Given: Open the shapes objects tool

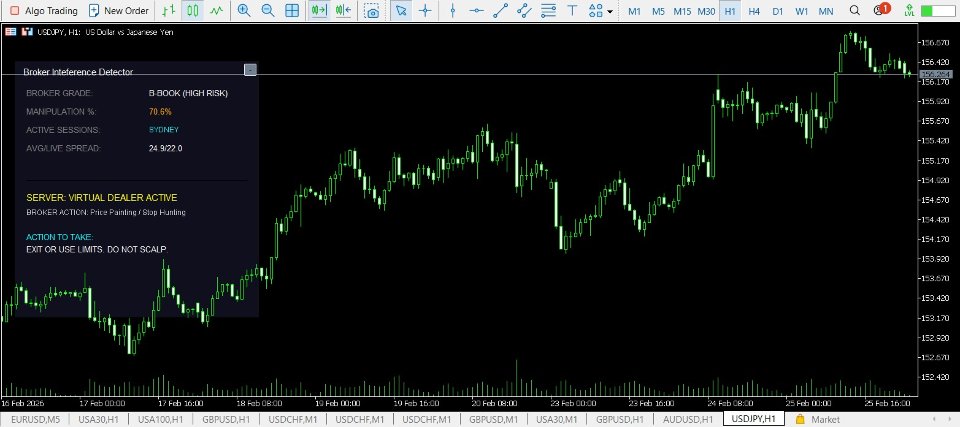Looking at the screenshot, I should click(x=595, y=10).
